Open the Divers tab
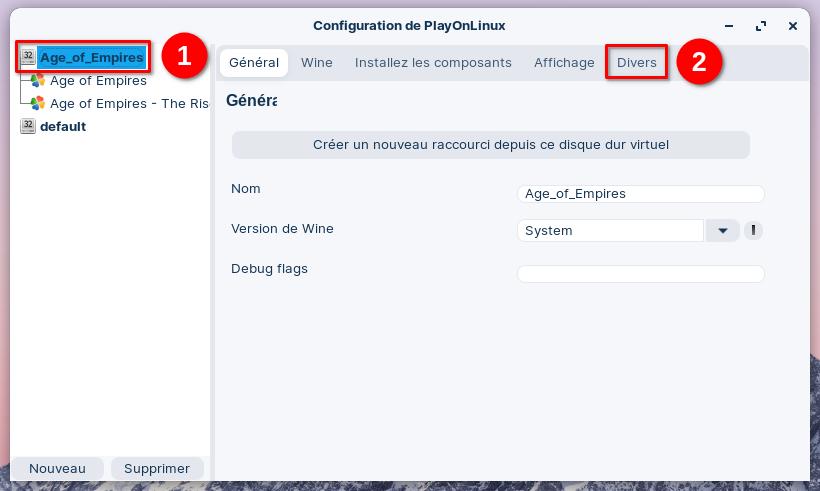 coord(636,63)
